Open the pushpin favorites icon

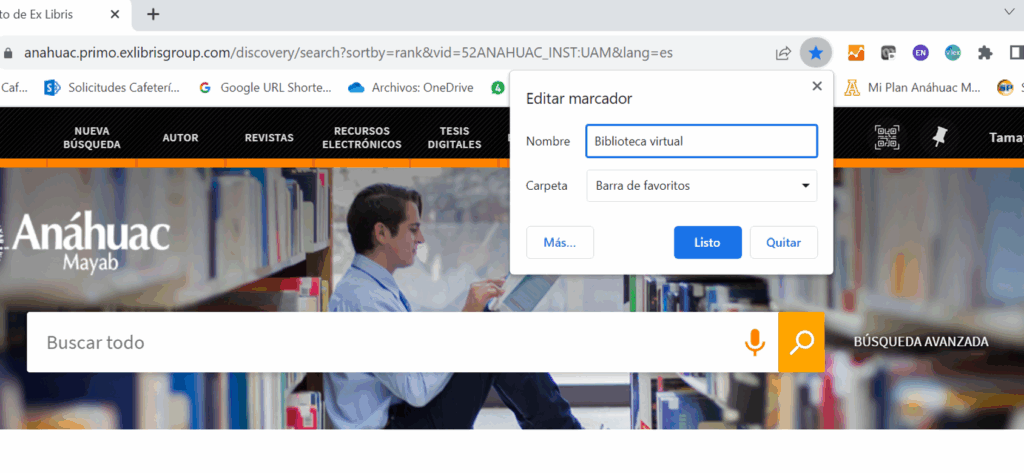tap(939, 137)
